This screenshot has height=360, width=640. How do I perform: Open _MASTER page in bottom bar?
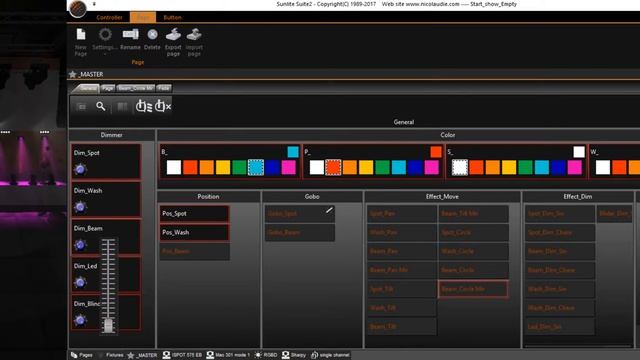[x=142, y=355]
